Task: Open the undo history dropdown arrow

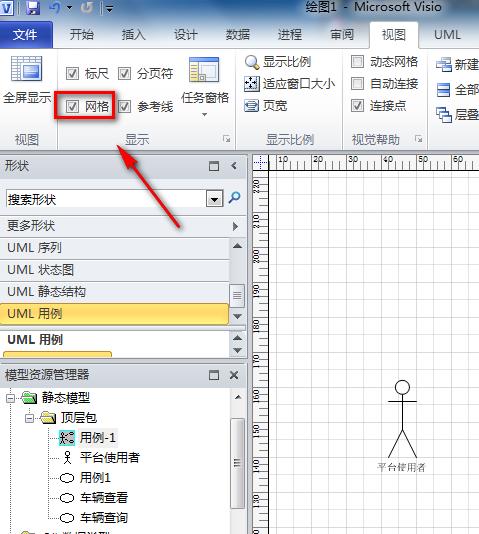Action: coord(69,7)
